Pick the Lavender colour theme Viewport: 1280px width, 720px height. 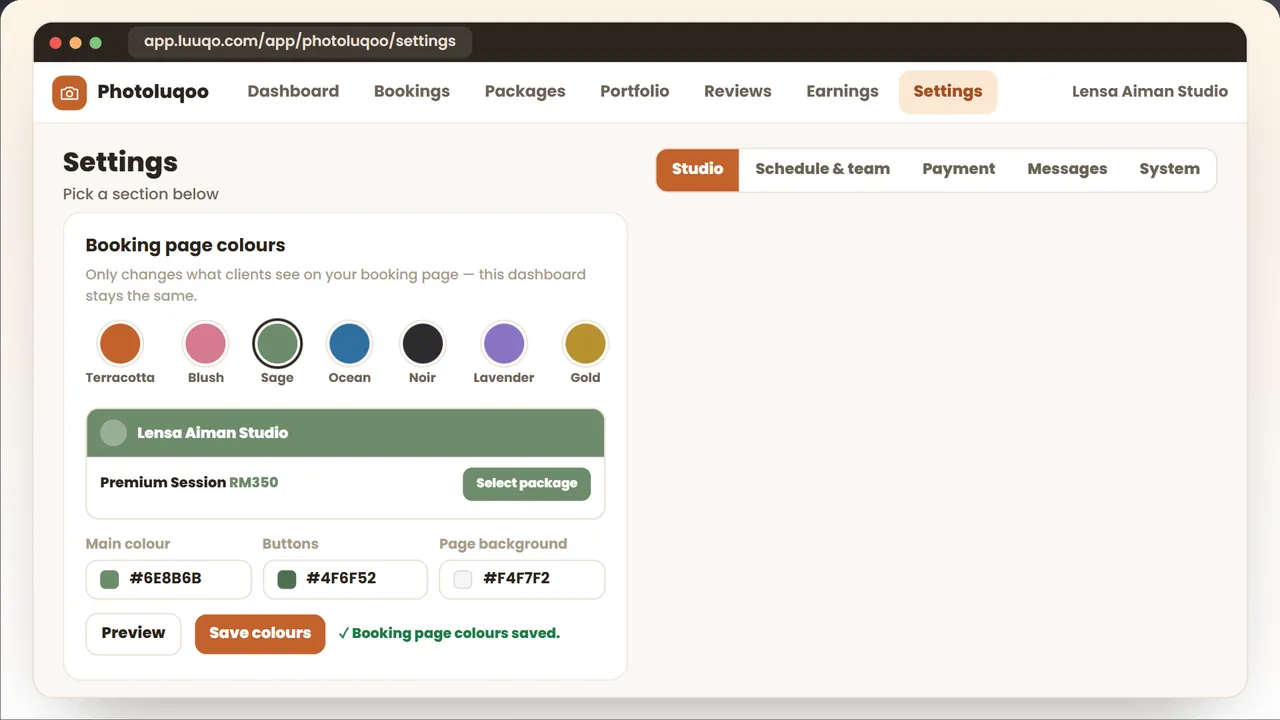(503, 344)
